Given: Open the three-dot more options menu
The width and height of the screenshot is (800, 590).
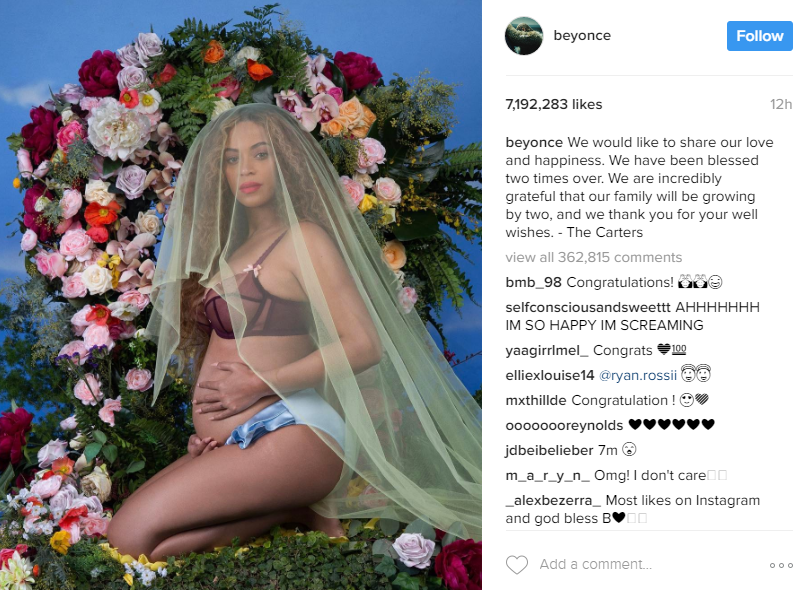Looking at the screenshot, I should (781, 565).
